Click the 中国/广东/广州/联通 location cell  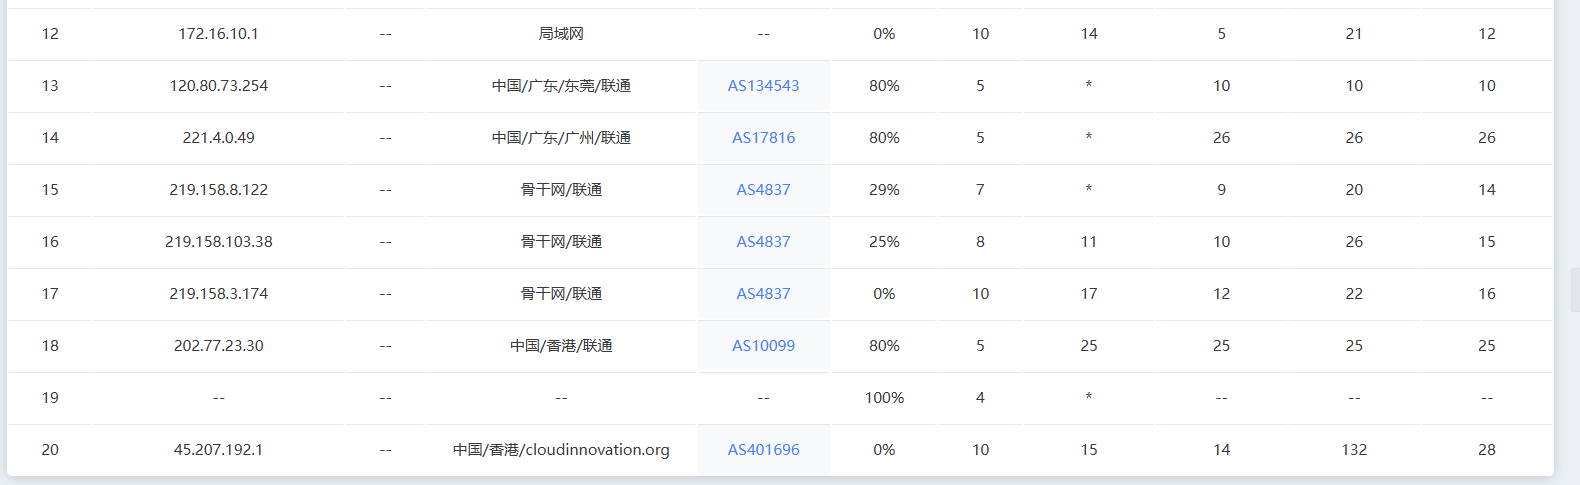(561, 138)
